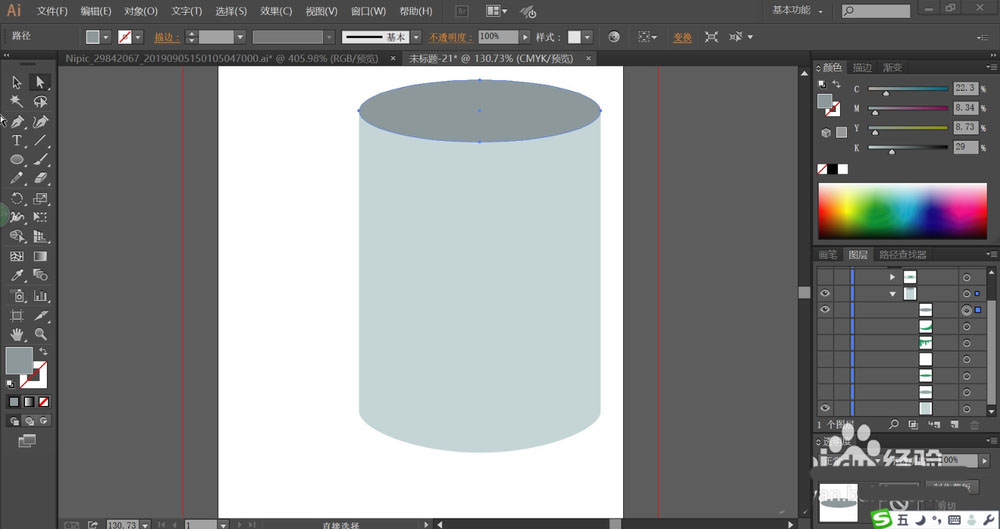Image resolution: width=1000 pixels, height=529 pixels.
Task: Select the Direct Selection tool
Action: tap(40, 82)
